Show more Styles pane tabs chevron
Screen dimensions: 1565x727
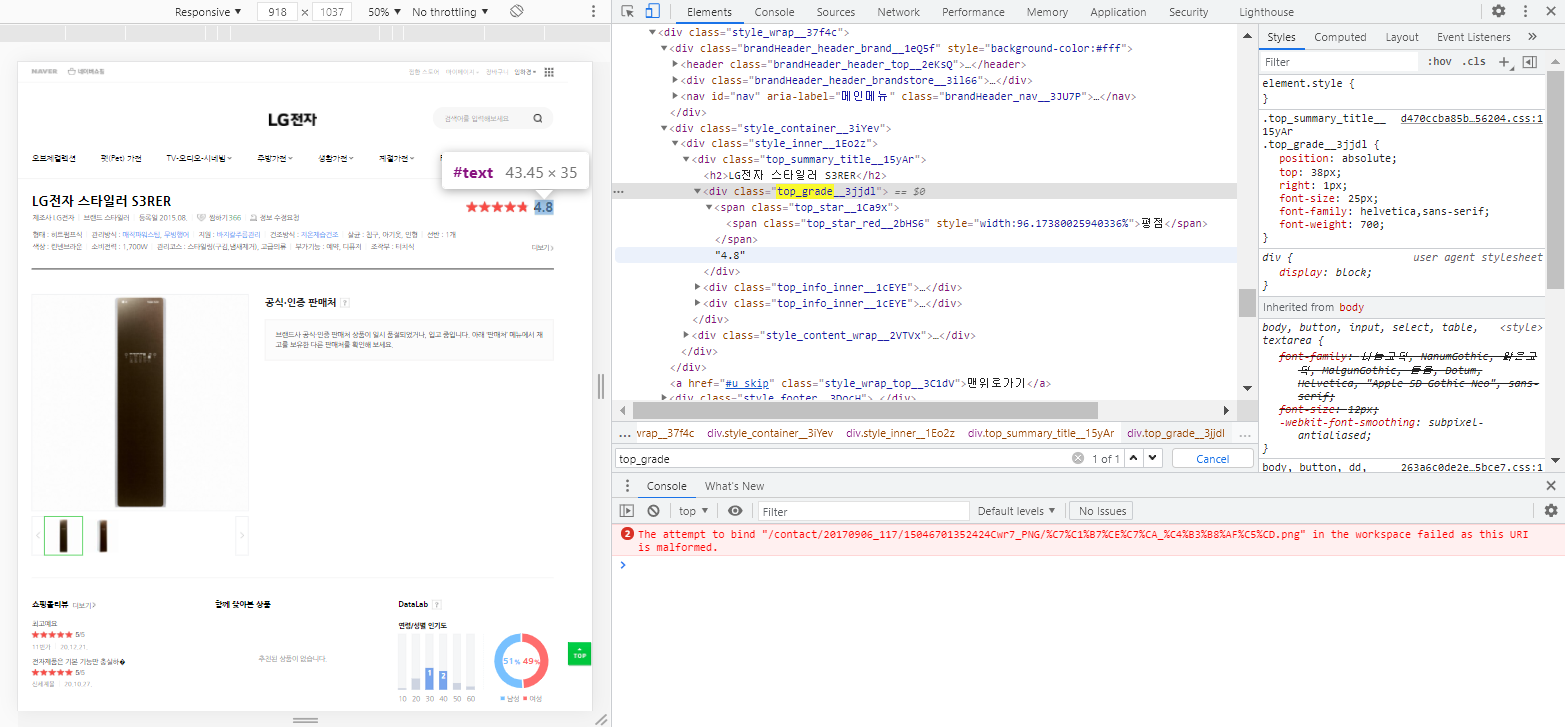click(1532, 37)
